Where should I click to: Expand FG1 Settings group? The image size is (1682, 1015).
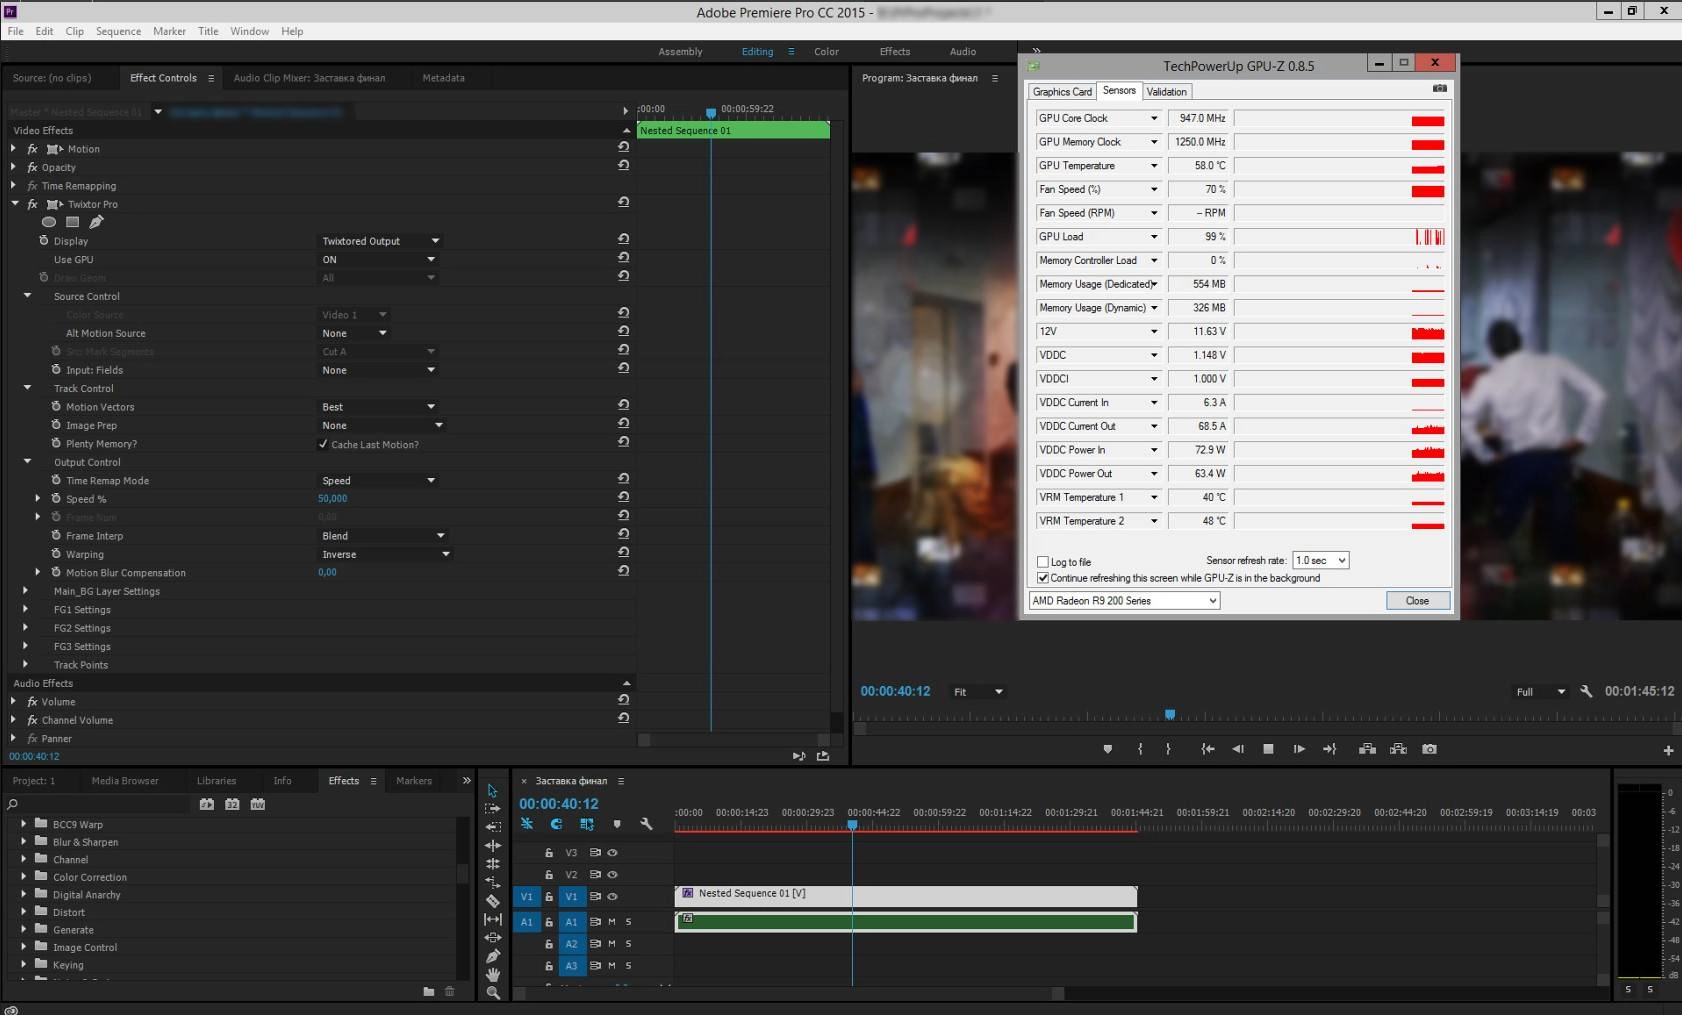(x=25, y=609)
